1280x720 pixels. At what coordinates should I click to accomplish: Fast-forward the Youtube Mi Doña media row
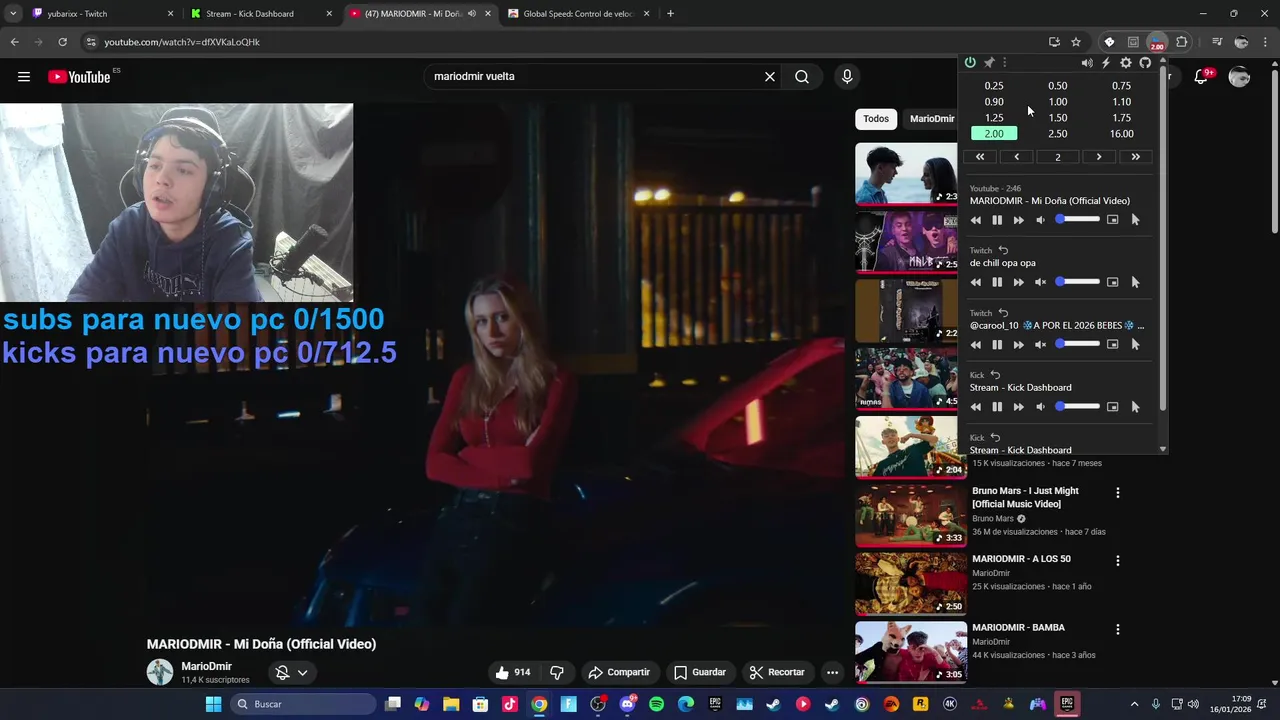pos(1018,220)
